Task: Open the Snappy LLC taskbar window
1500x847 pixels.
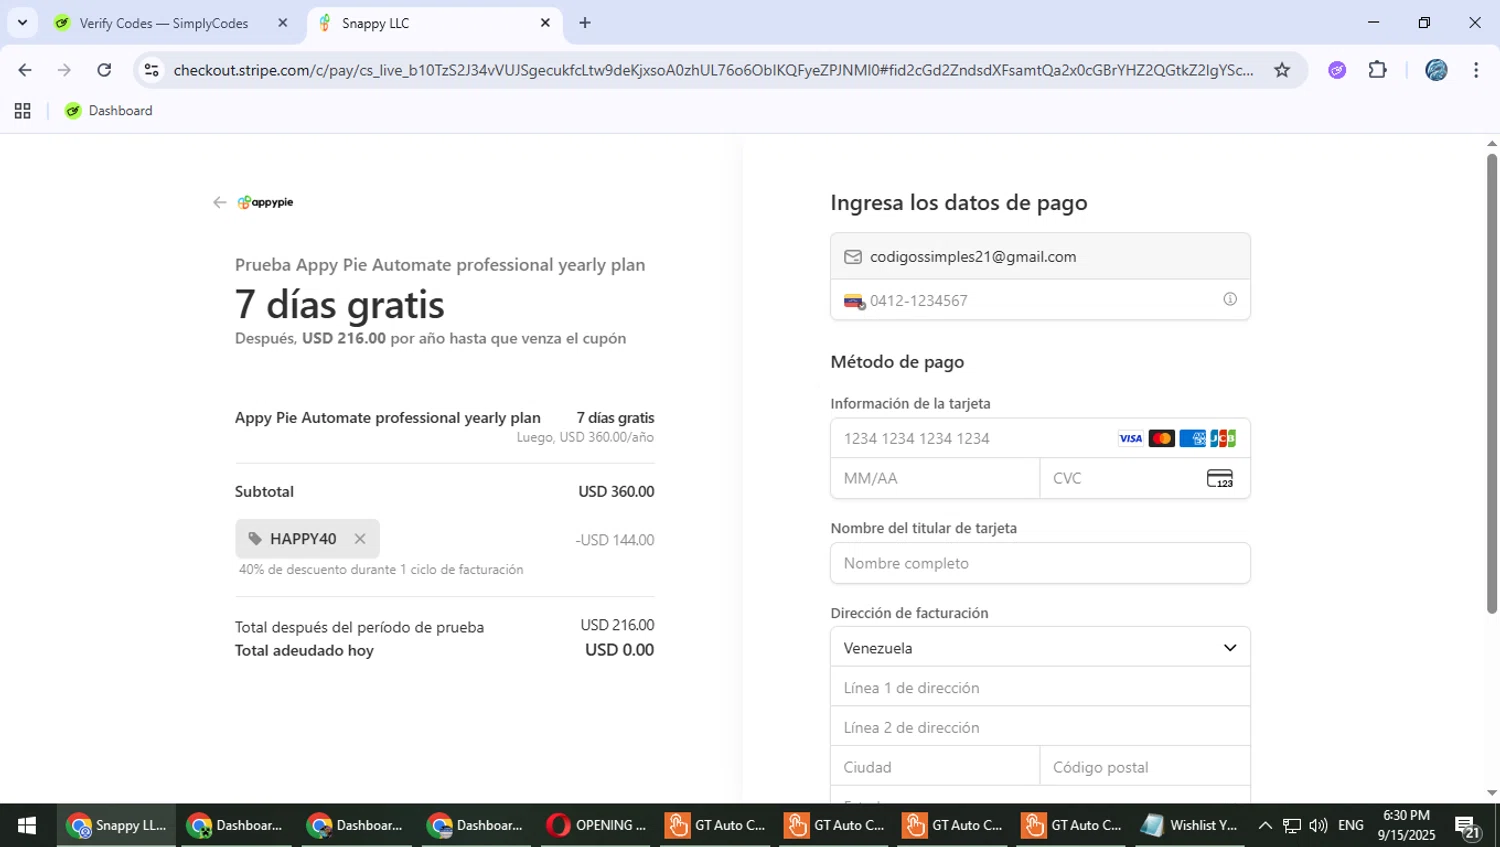Action: (116, 825)
